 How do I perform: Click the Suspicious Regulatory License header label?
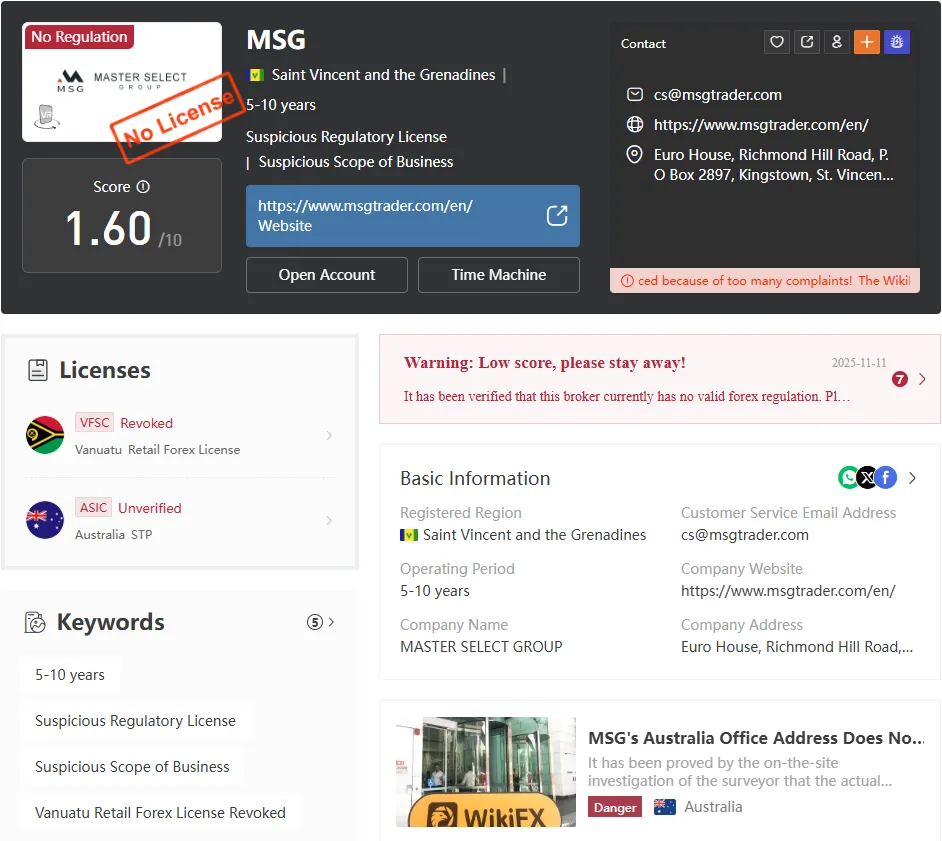pos(346,137)
